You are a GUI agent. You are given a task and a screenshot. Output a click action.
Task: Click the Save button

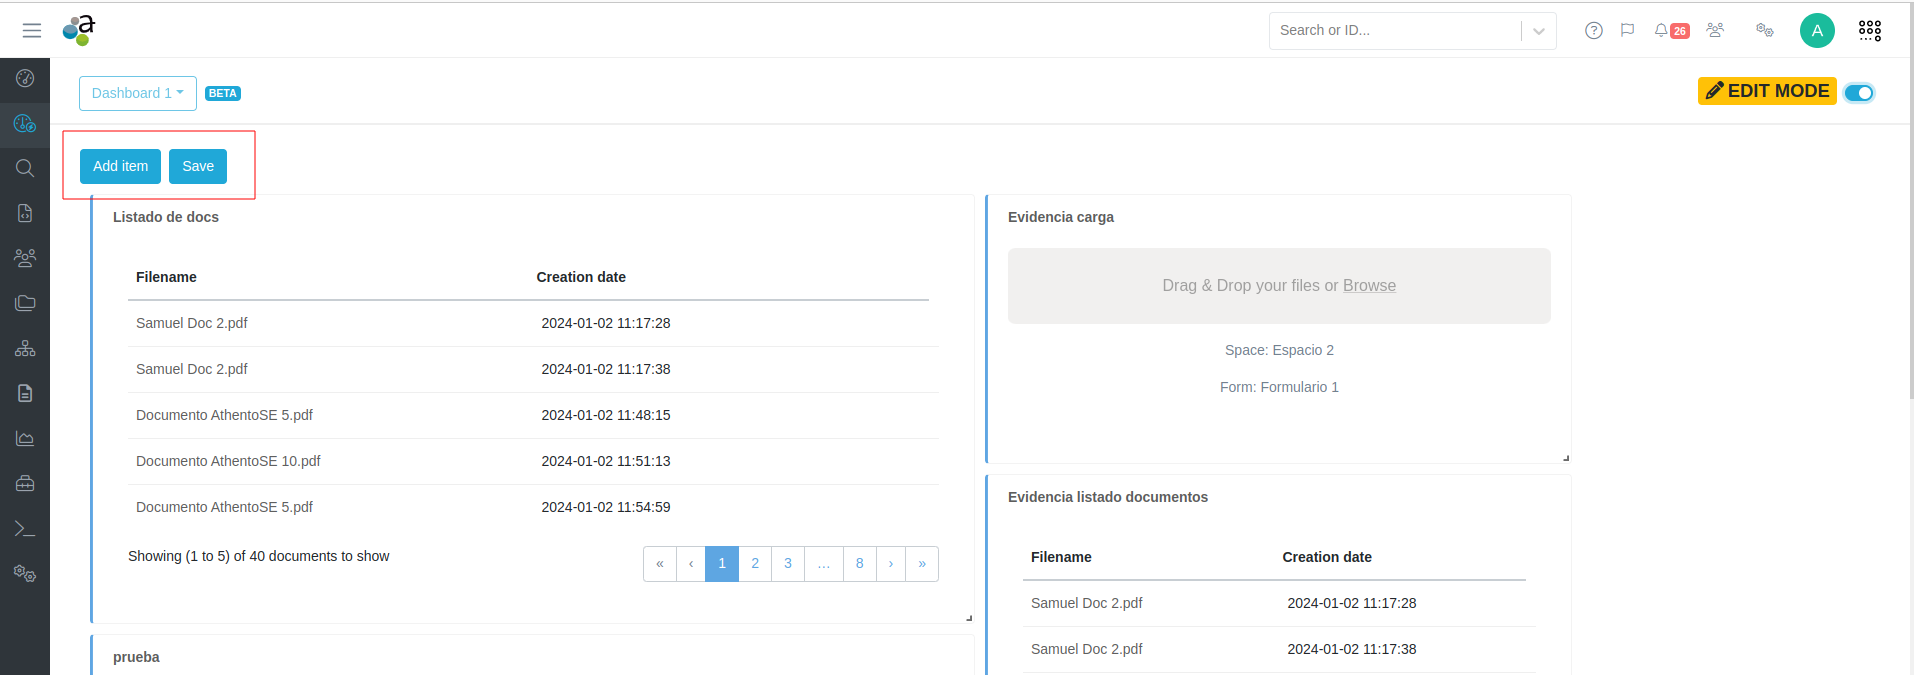click(x=198, y=166)
